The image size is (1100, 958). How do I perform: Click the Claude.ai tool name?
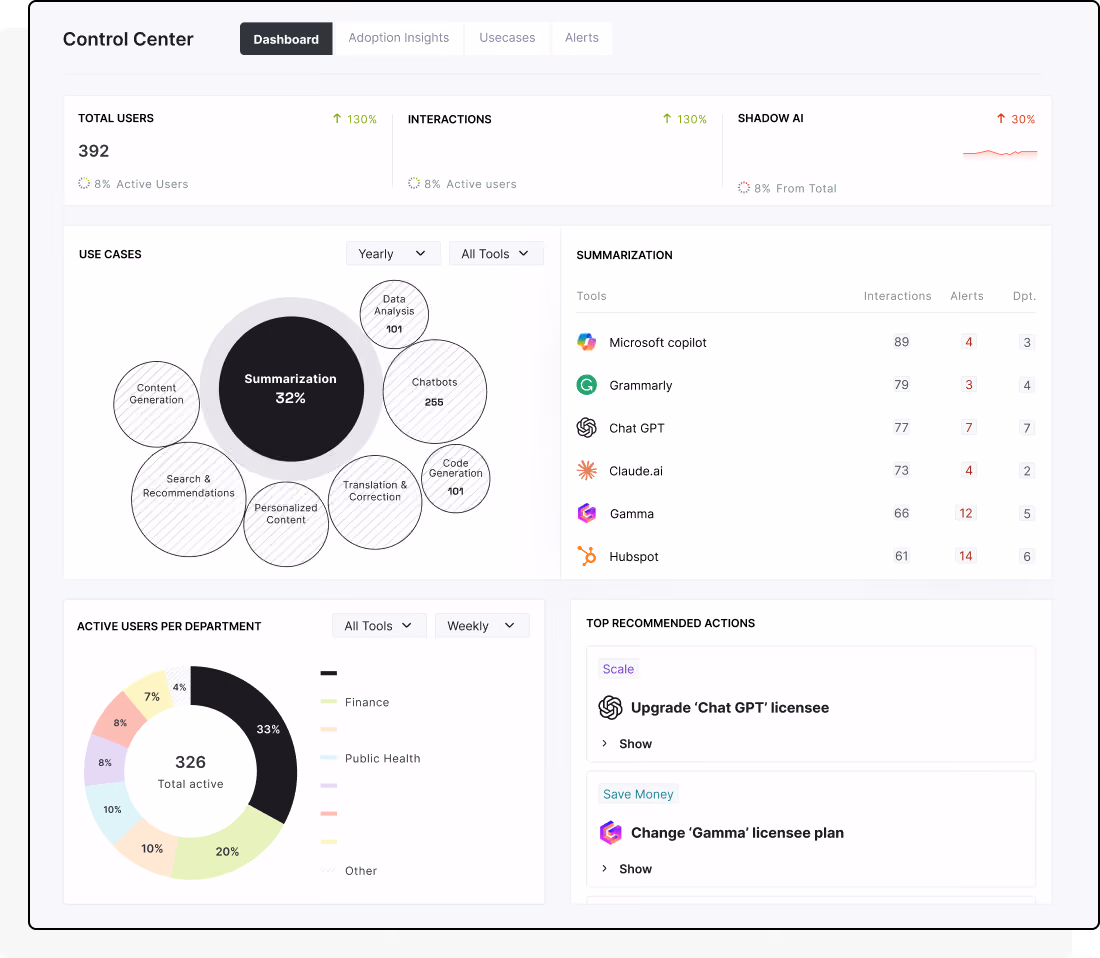point(636,471)
